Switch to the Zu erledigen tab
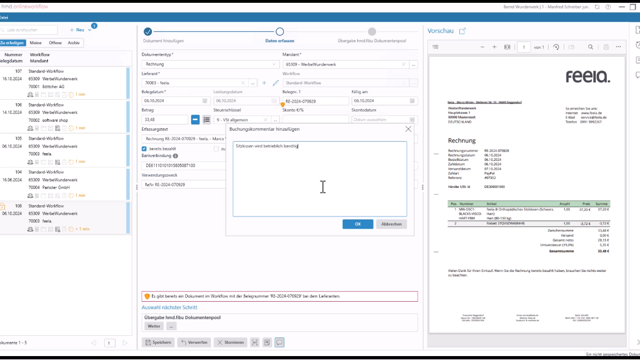This screenshot has width=640, height=360. (x=13, y=43)
